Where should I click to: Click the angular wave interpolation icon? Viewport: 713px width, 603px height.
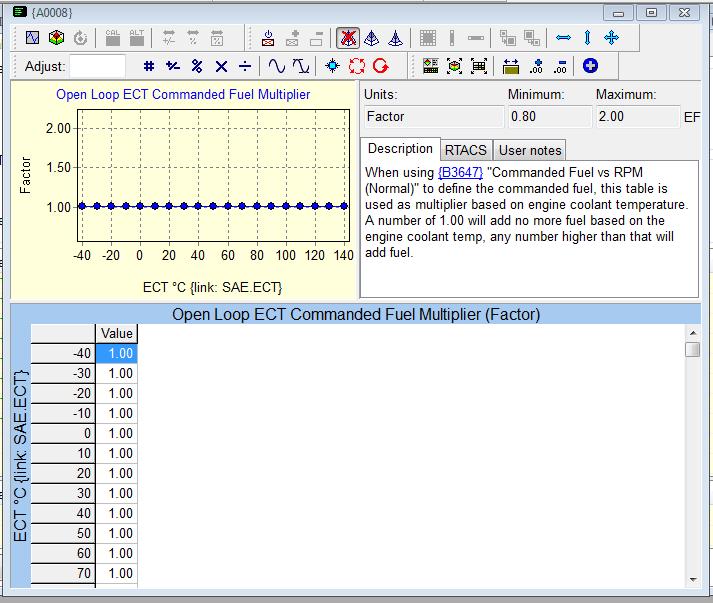click(301, 66)
